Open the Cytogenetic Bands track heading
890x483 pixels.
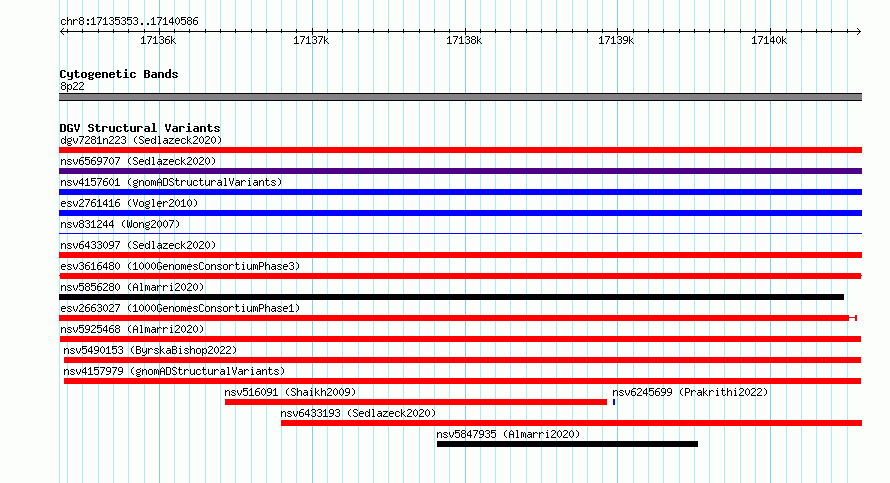click(119, 74)
